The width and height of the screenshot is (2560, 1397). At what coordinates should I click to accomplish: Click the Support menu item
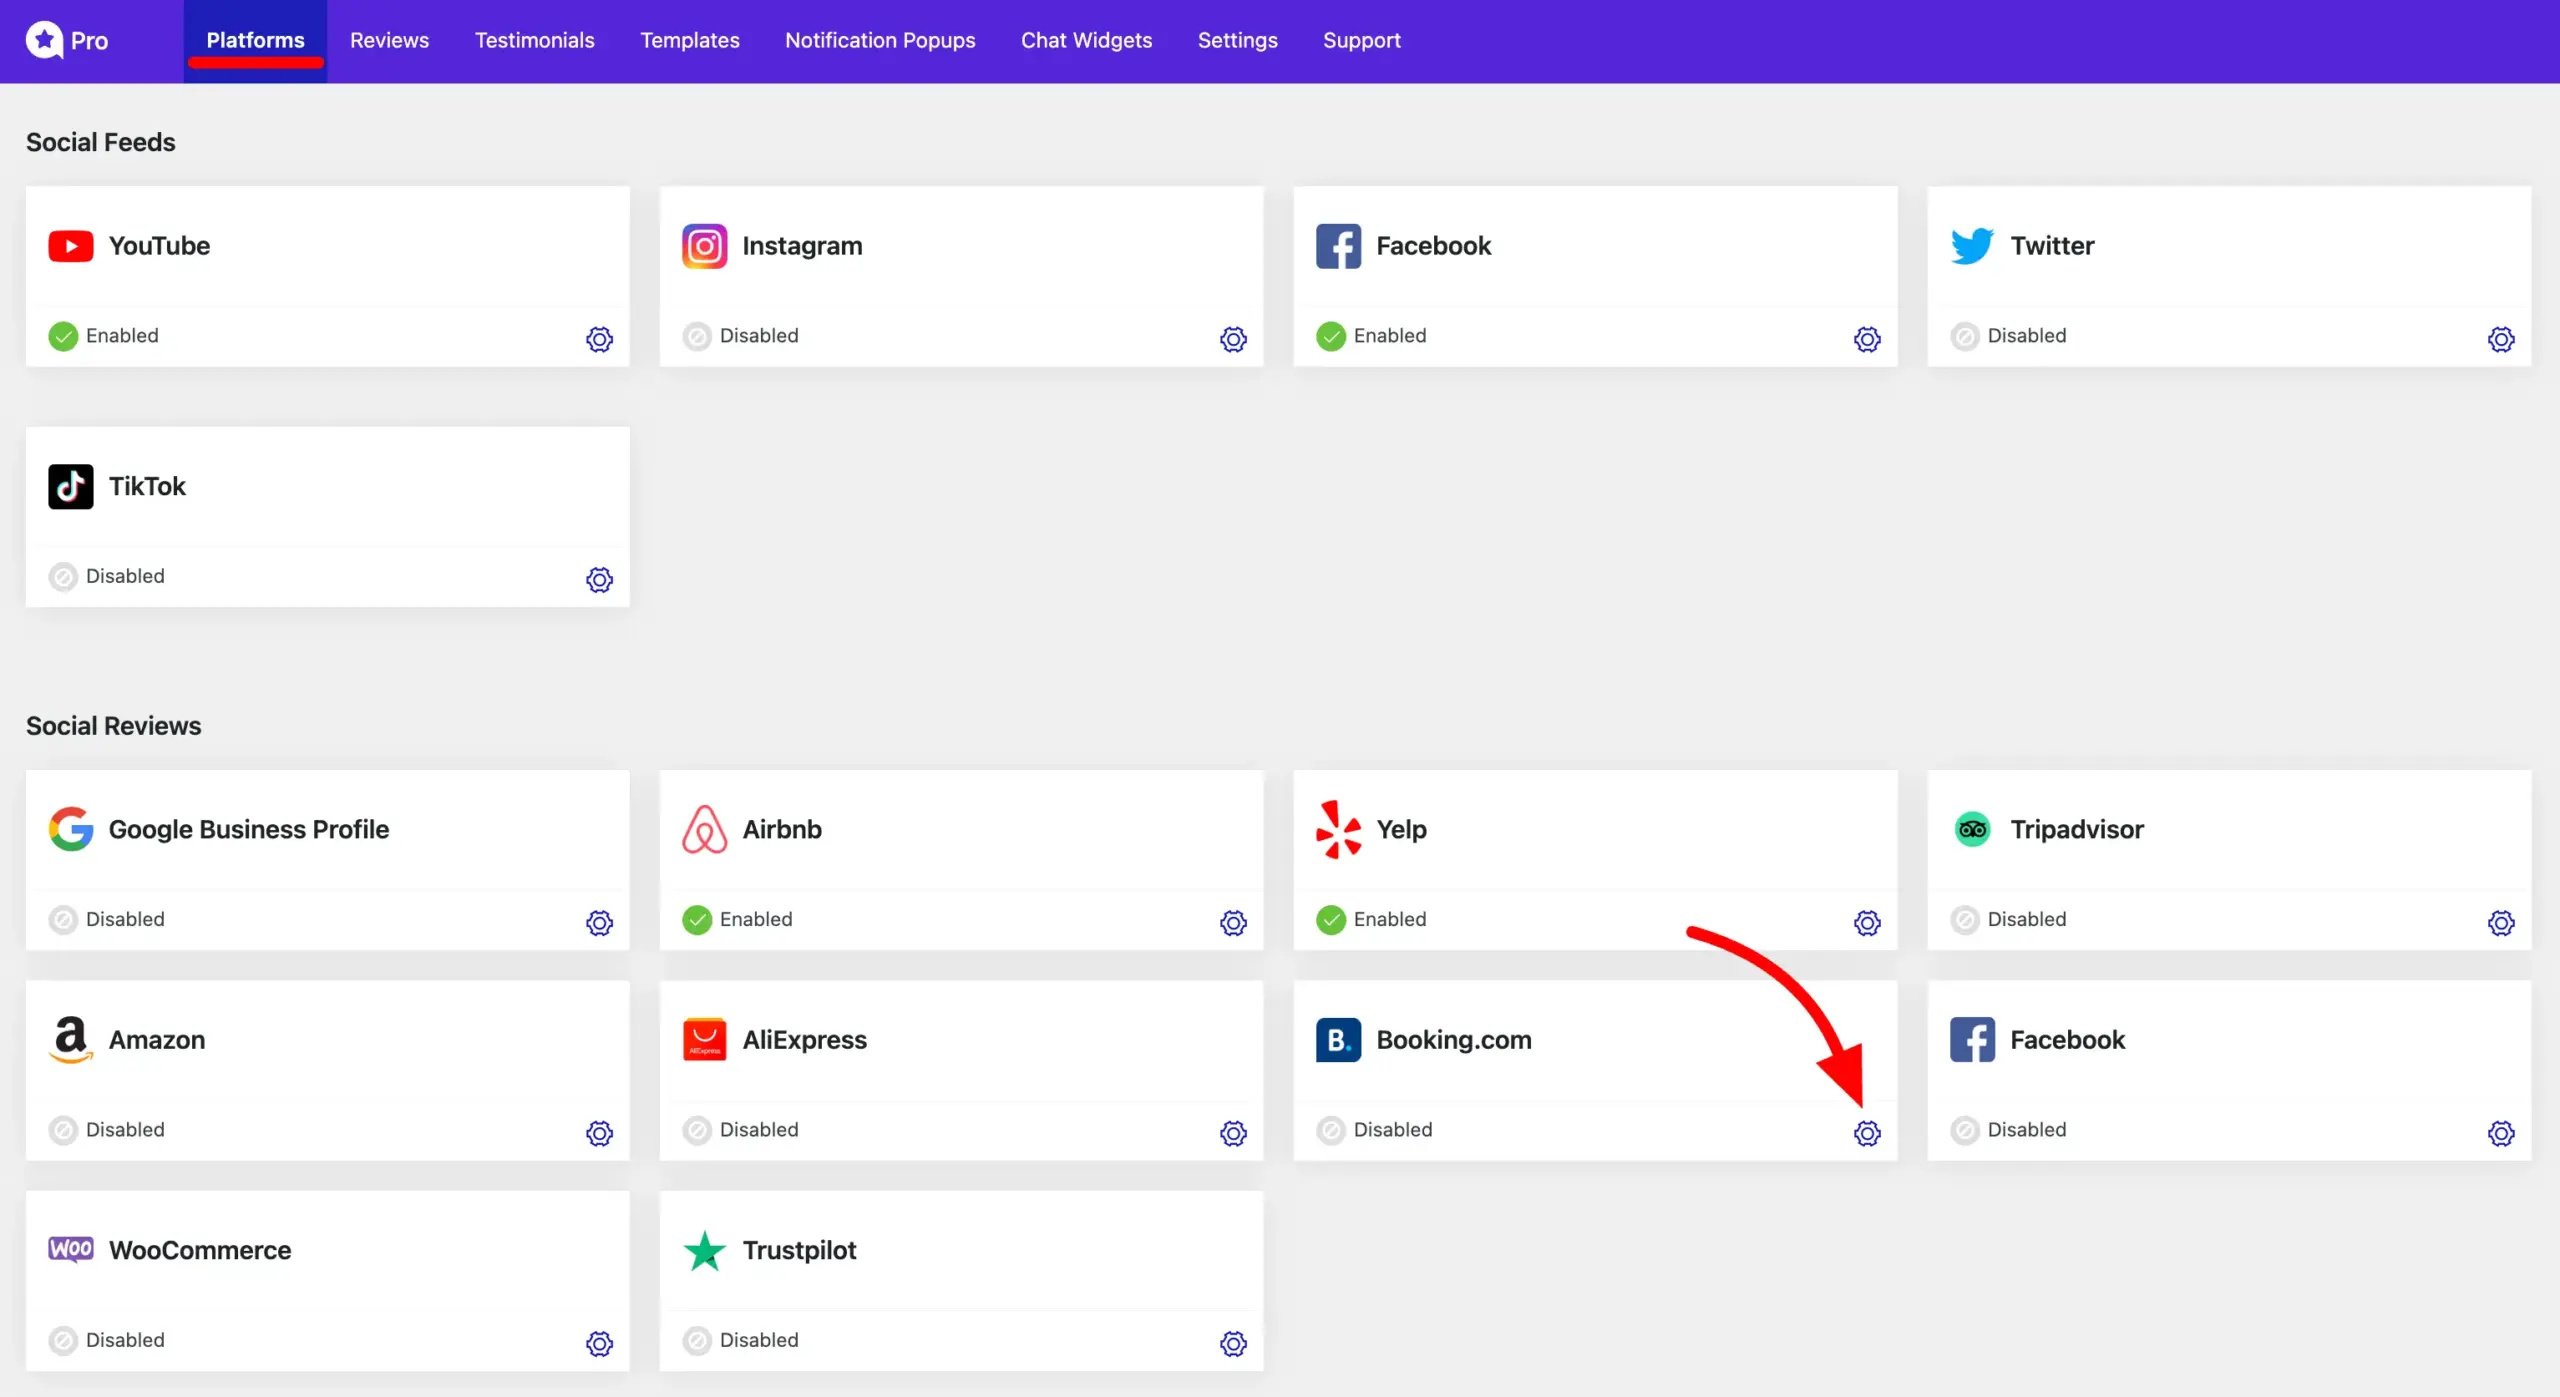click(1361, 40)
